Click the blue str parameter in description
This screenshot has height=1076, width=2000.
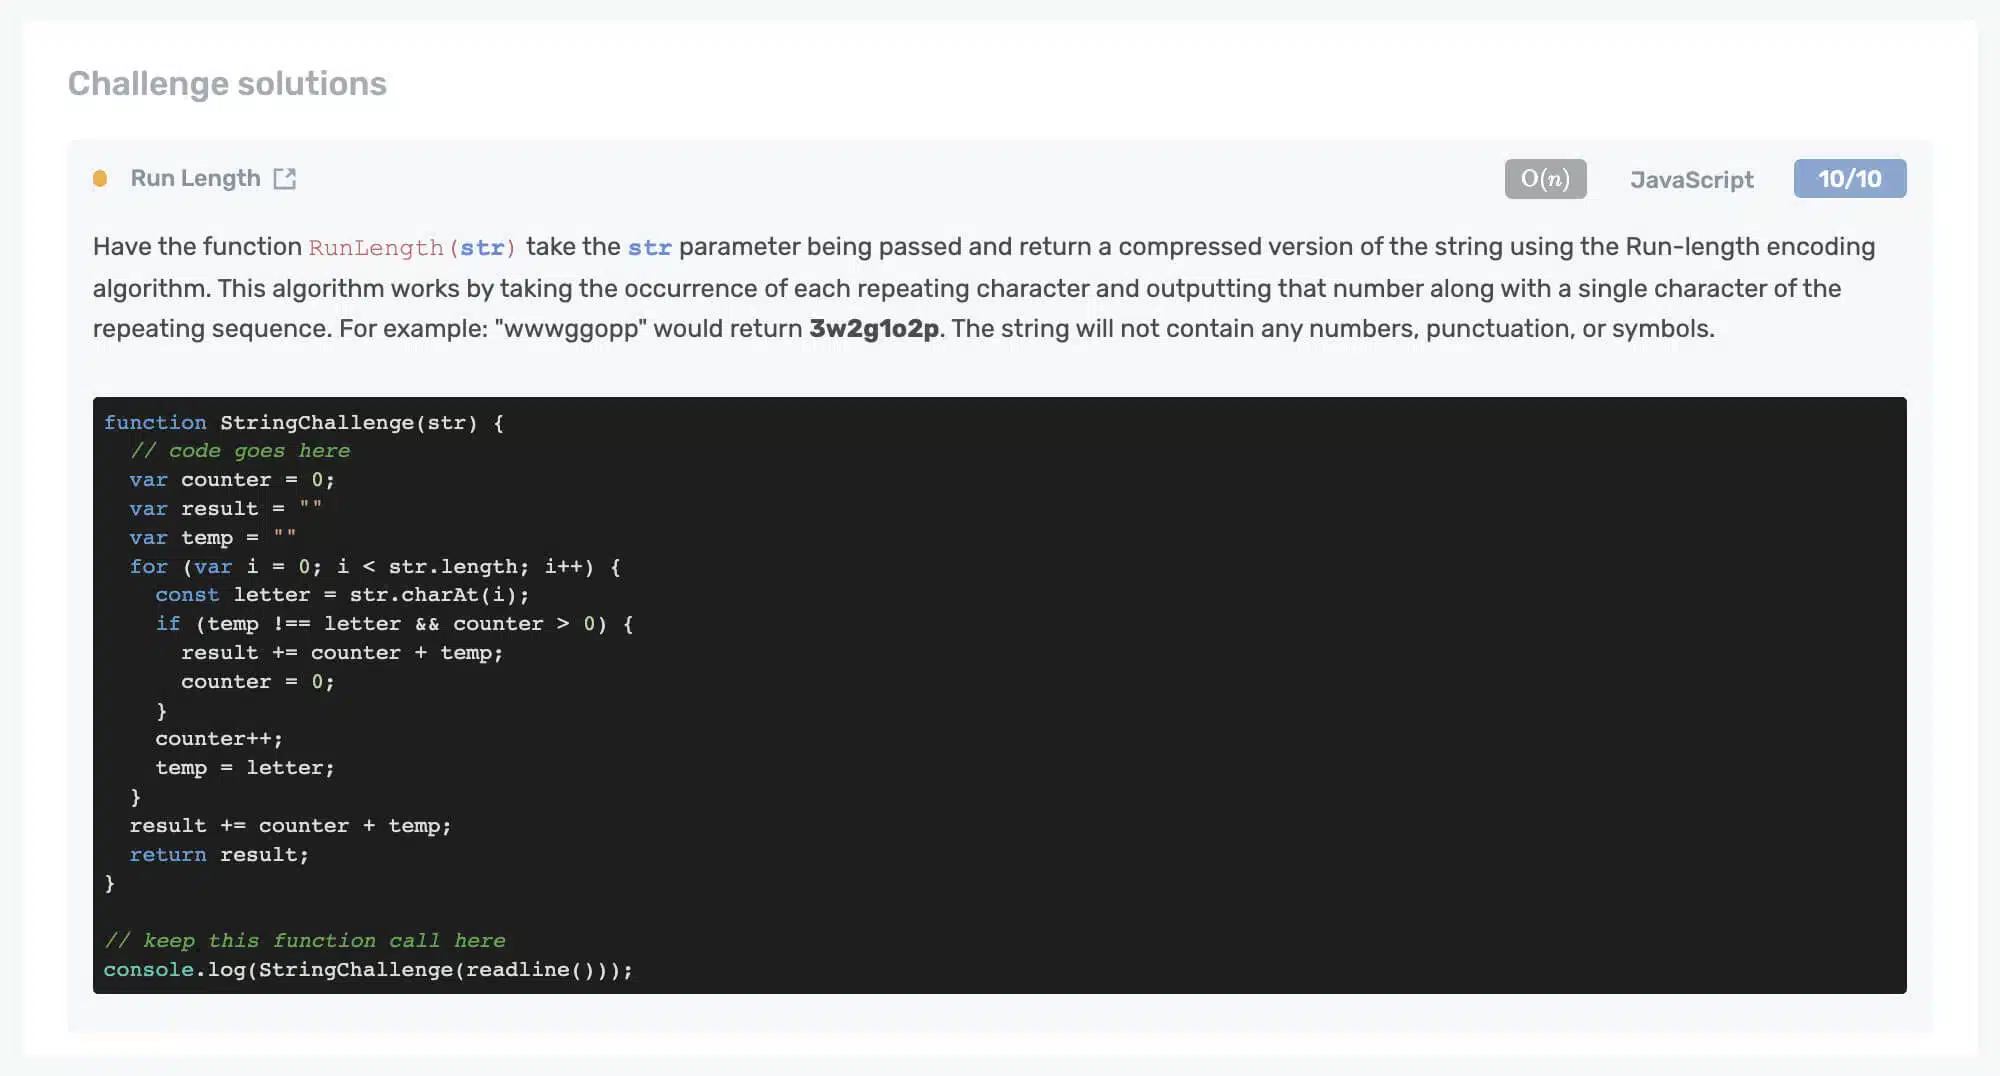tap(649, 248)
